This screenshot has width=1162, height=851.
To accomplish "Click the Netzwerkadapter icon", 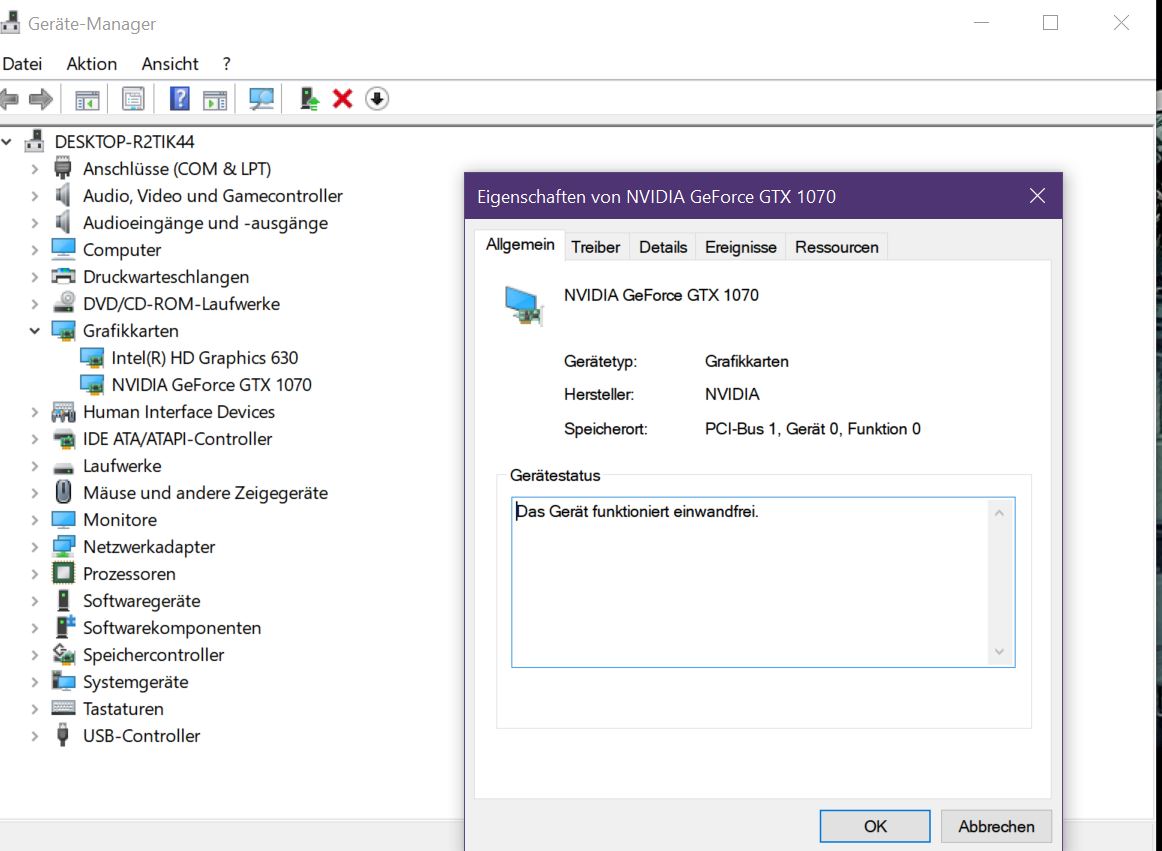I will point(64,546).
